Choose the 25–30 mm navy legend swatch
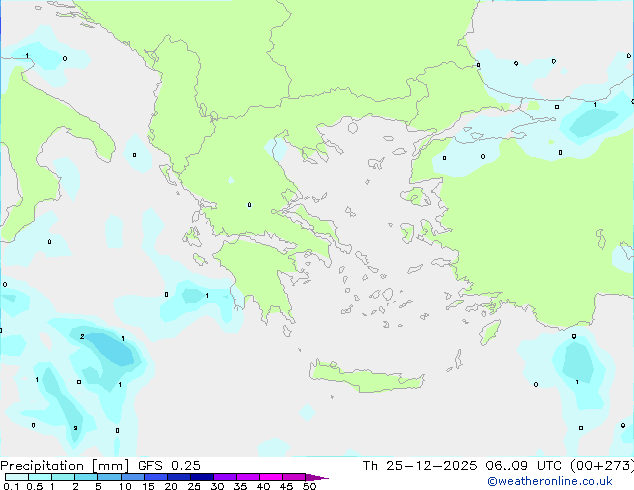Viewport: 634px width, 490px height. [x=201, y=477]
